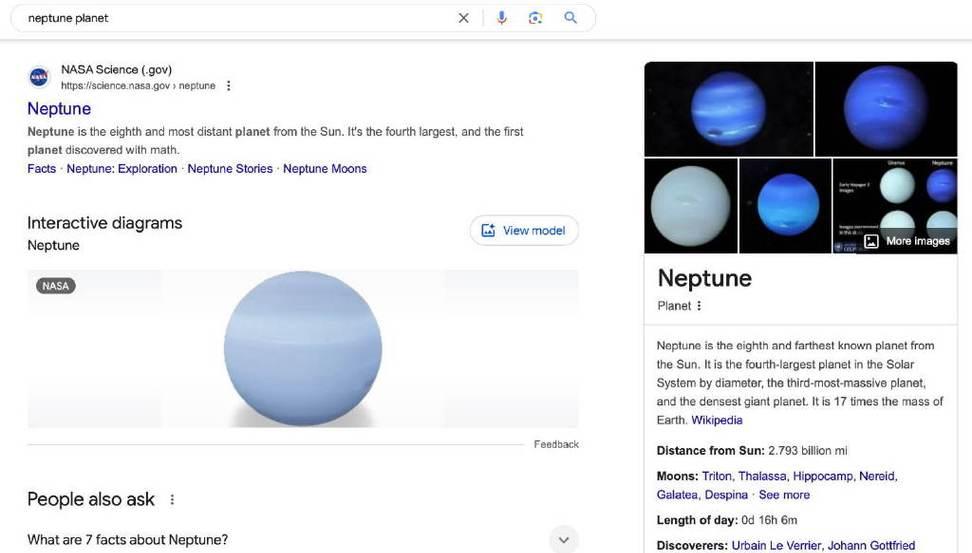
Task: Open the top-right dark blue Neptune image
Action: pyautogui.click(x=886, y=108)
